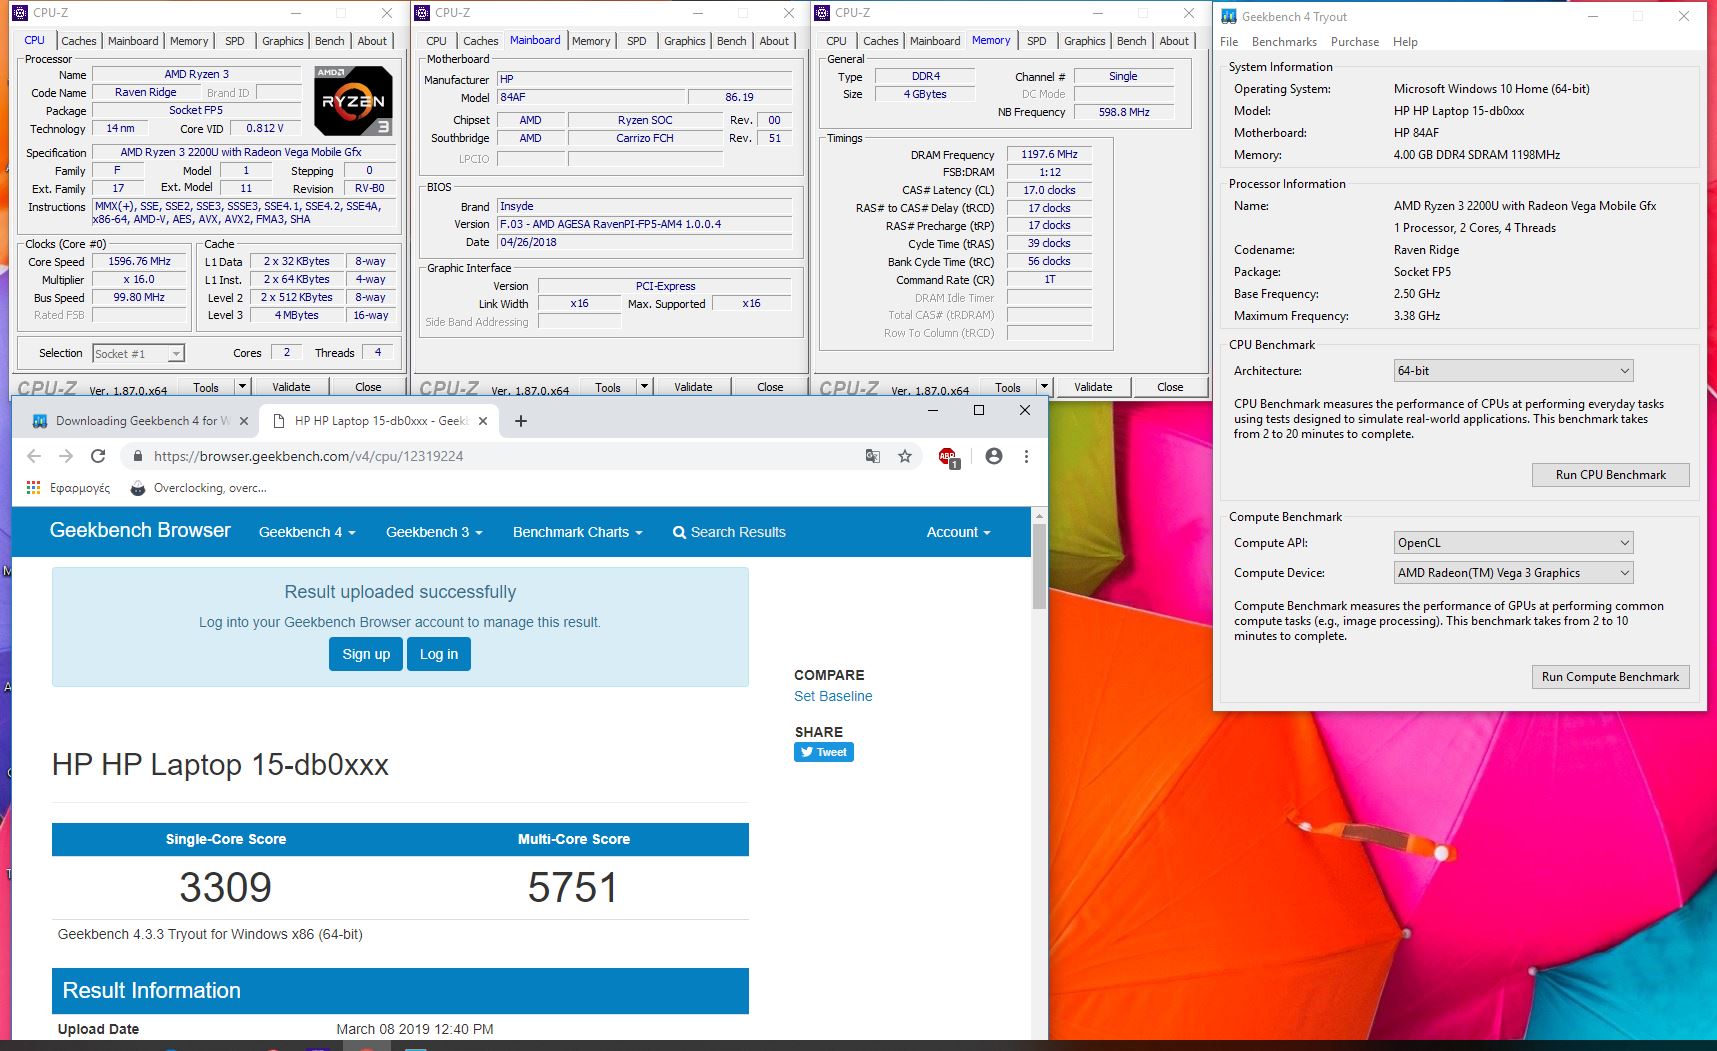Open the File menu in Geekbench
This screenshot has height=1051, width=1717.
pos(1229,42)
